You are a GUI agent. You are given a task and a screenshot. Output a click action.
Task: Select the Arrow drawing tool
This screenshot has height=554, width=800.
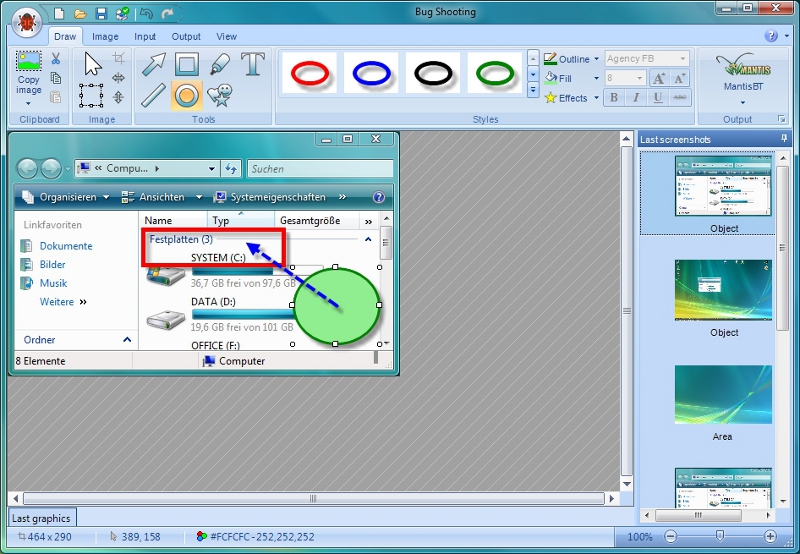[153, 65]
